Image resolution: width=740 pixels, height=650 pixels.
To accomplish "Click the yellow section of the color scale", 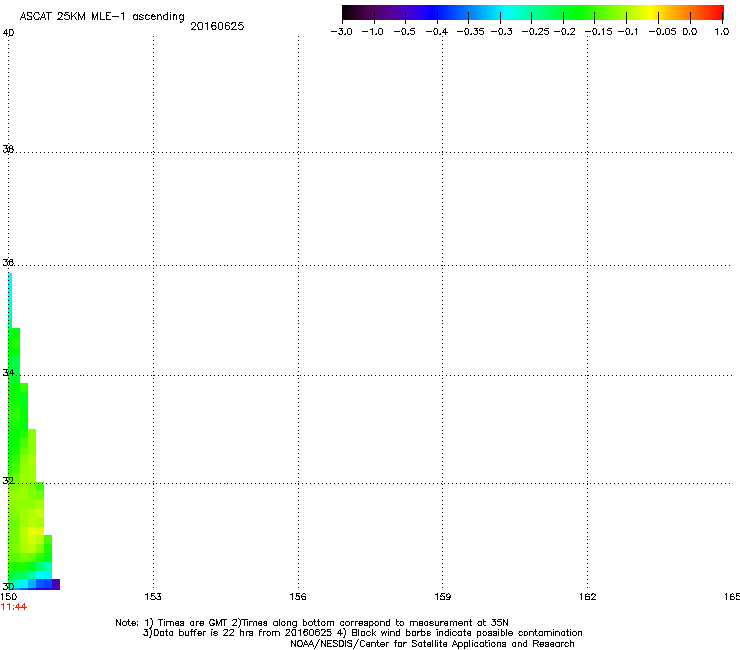I will (x=651, y=12).
